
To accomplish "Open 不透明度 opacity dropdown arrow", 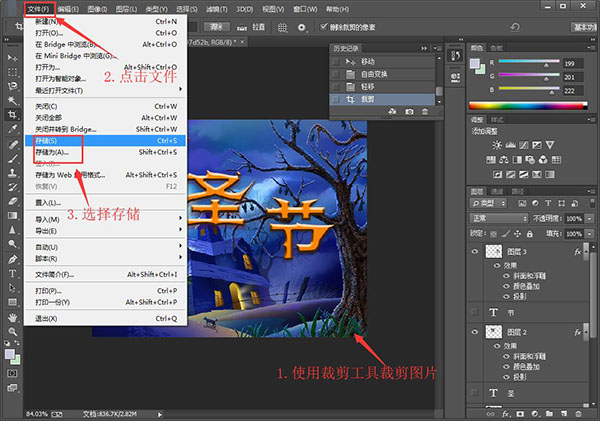I will click(x=589, y=219).
